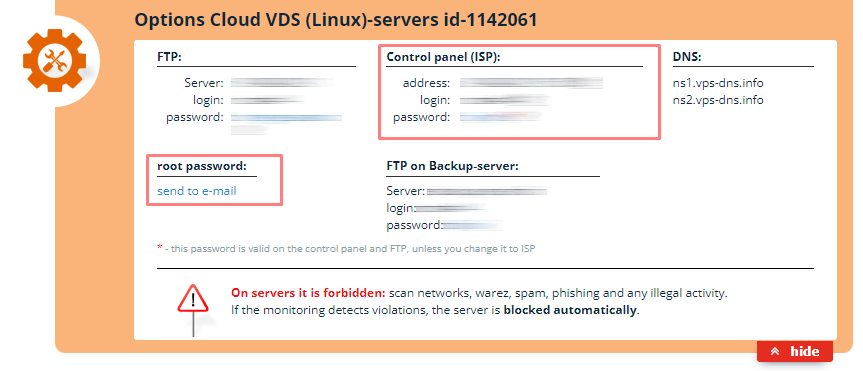Click the blurred control panel password value
863x371 pixels.
point(501,117)
